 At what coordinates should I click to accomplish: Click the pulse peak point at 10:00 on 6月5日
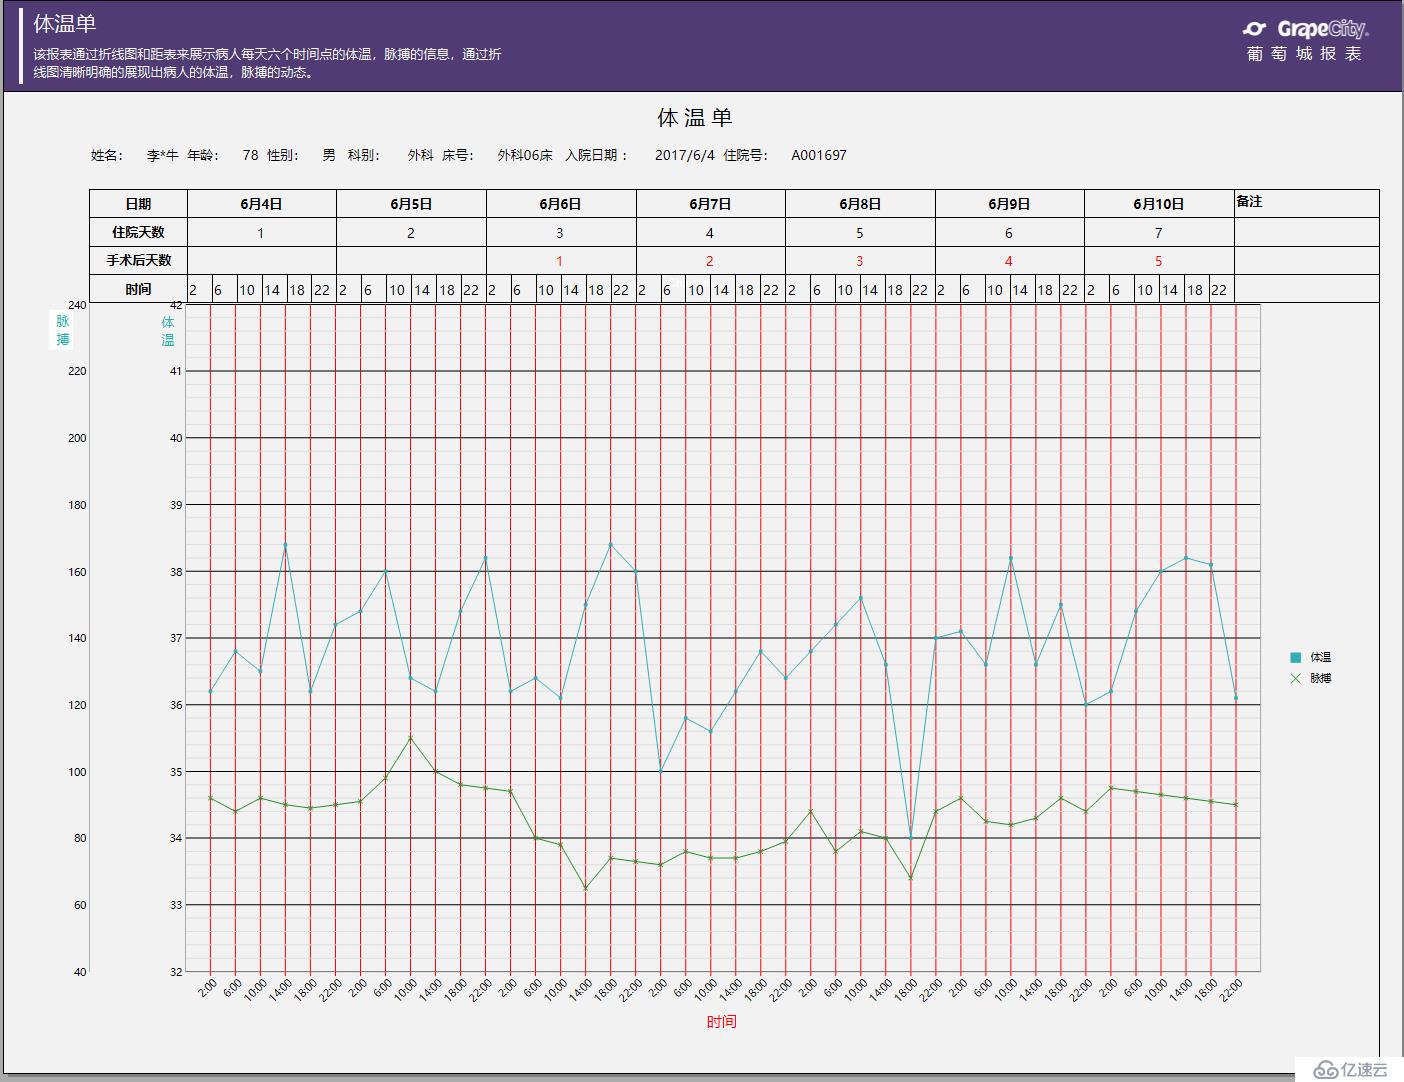click(410, 738)
